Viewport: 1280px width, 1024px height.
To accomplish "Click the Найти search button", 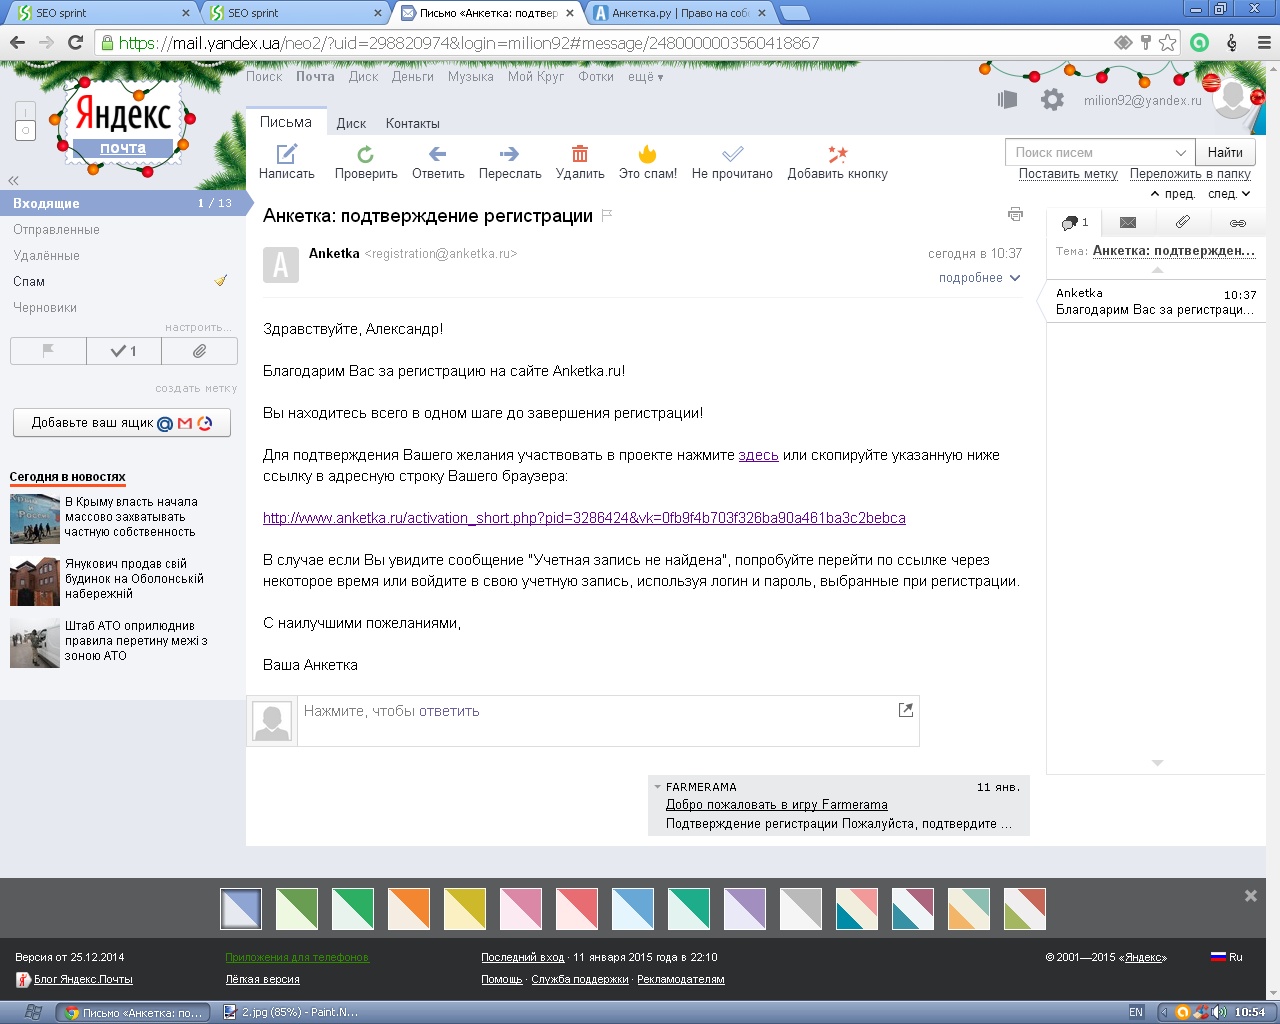I will coord(1225,152).
